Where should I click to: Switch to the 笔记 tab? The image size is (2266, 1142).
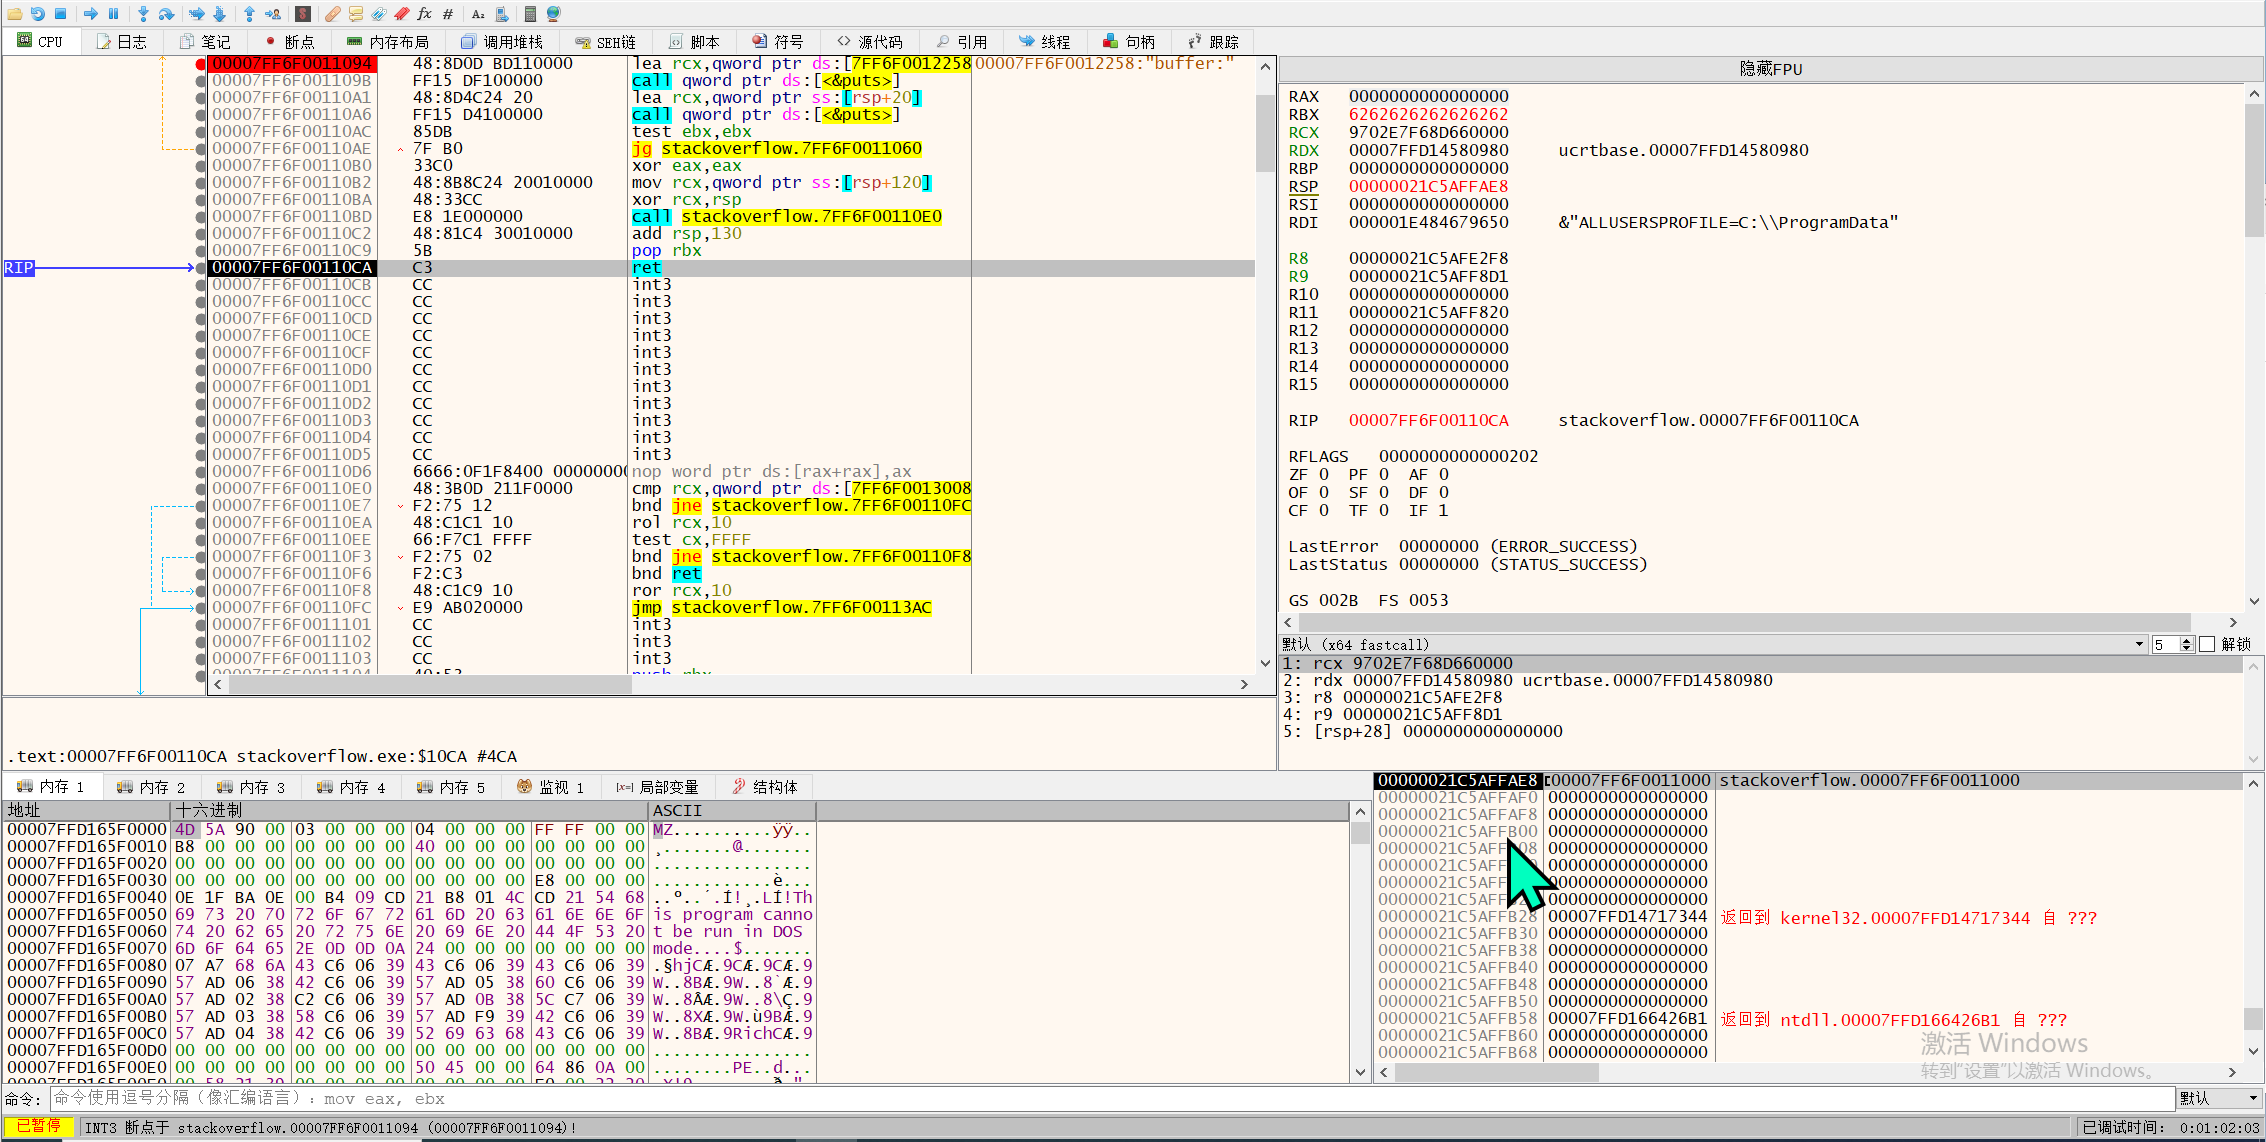pos(205,41)
